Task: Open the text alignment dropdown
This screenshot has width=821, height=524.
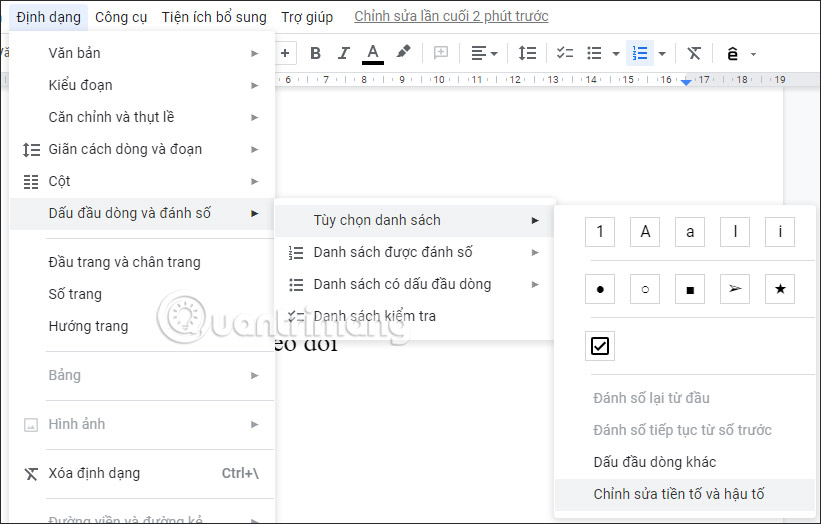Action: click(484, 53)
